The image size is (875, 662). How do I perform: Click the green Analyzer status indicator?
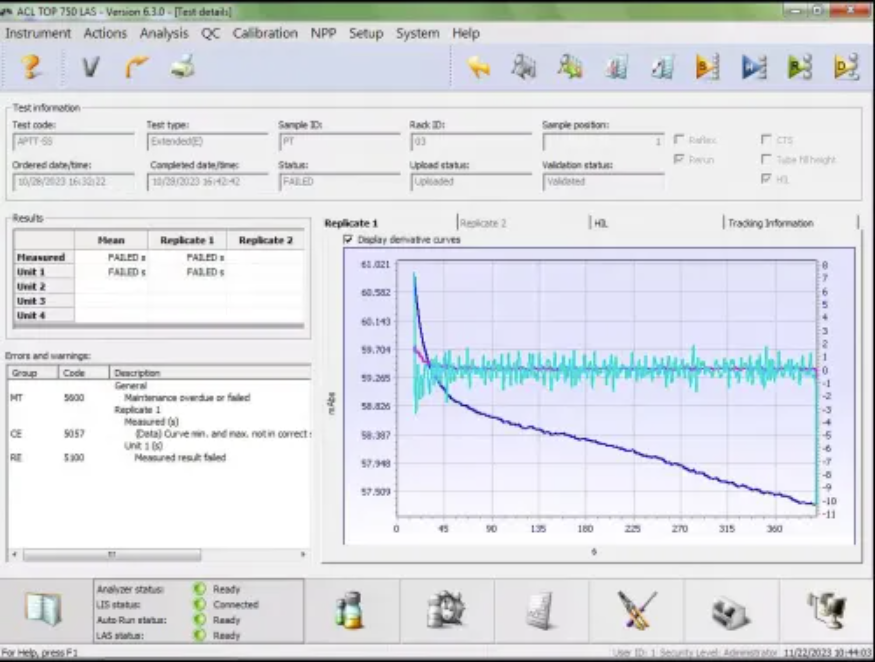coord(200,588)
